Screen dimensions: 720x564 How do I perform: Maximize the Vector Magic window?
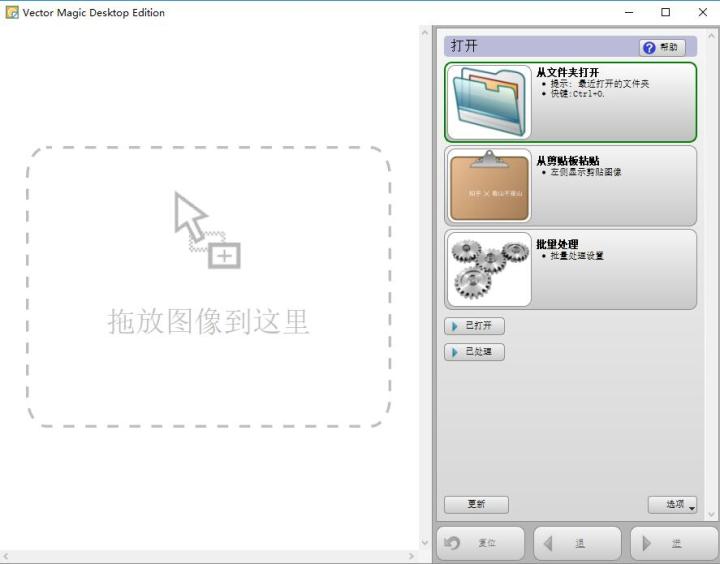665,12
